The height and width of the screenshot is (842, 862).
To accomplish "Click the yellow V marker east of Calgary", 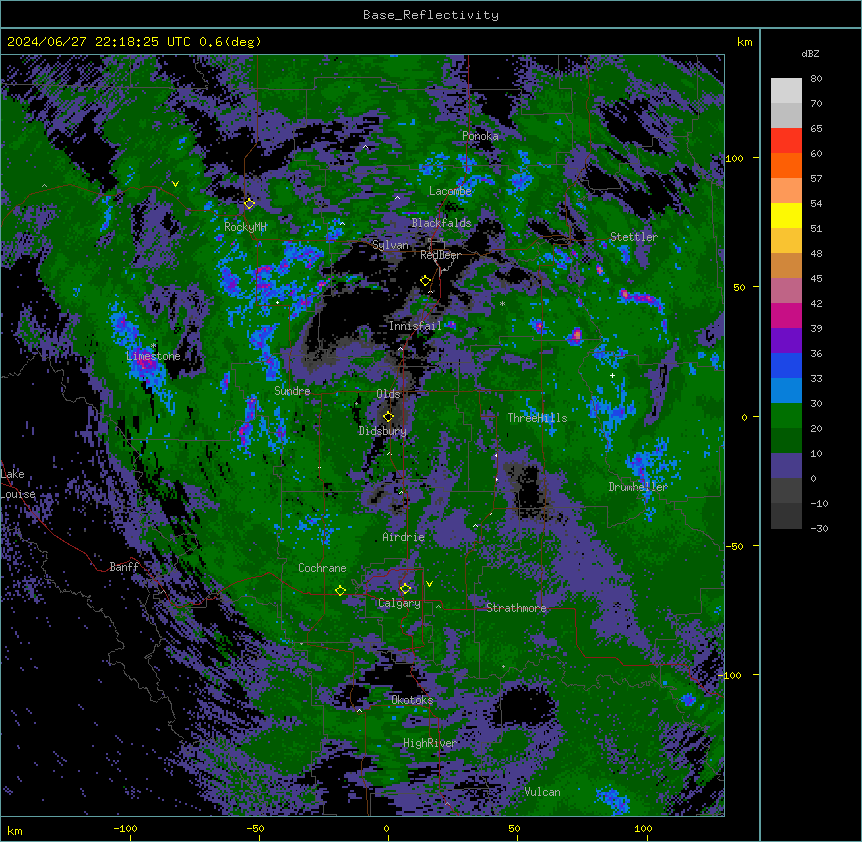I will (429, 584).
